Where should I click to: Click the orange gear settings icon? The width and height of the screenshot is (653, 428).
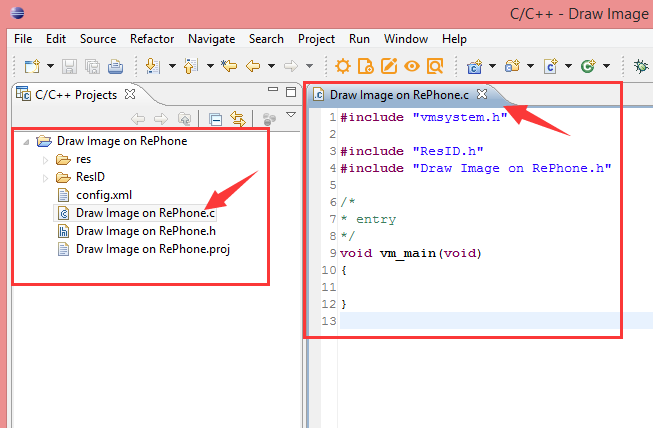343,66
